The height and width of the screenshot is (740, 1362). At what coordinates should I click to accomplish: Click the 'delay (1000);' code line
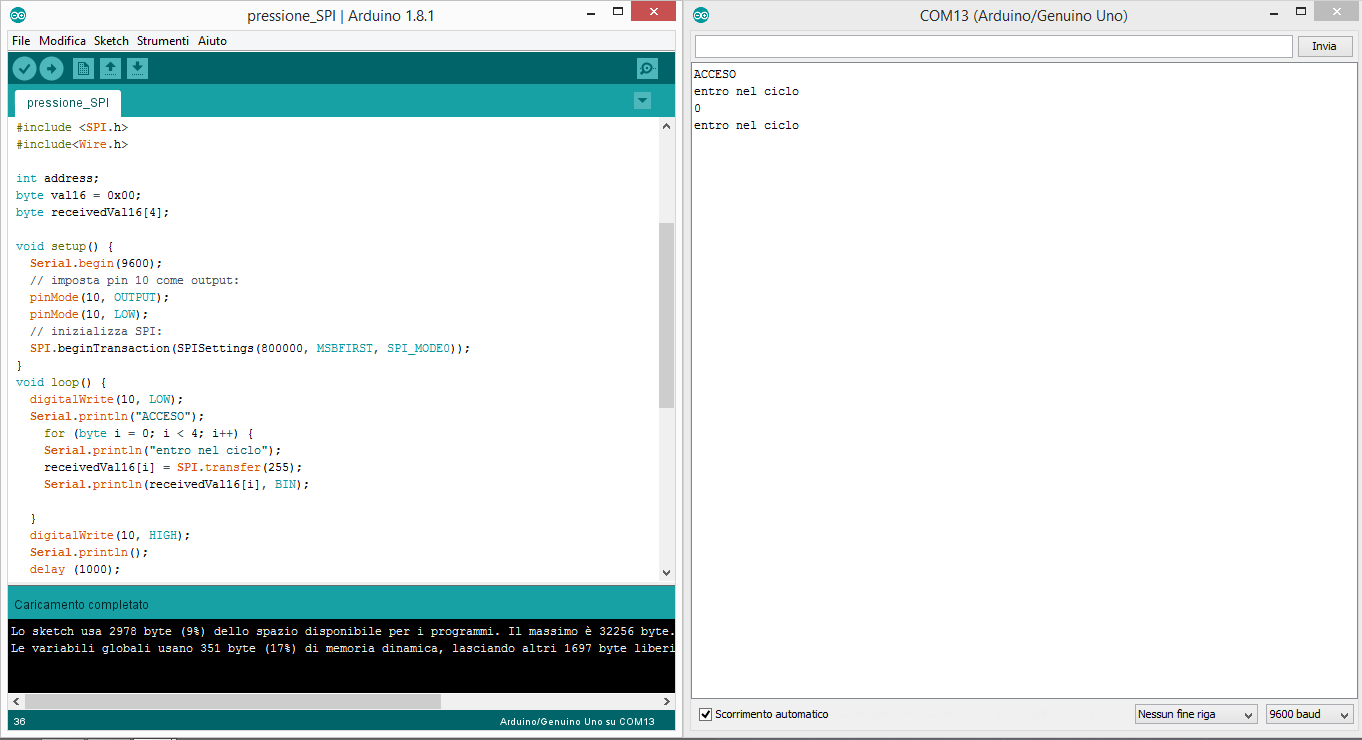coord(75,569)
